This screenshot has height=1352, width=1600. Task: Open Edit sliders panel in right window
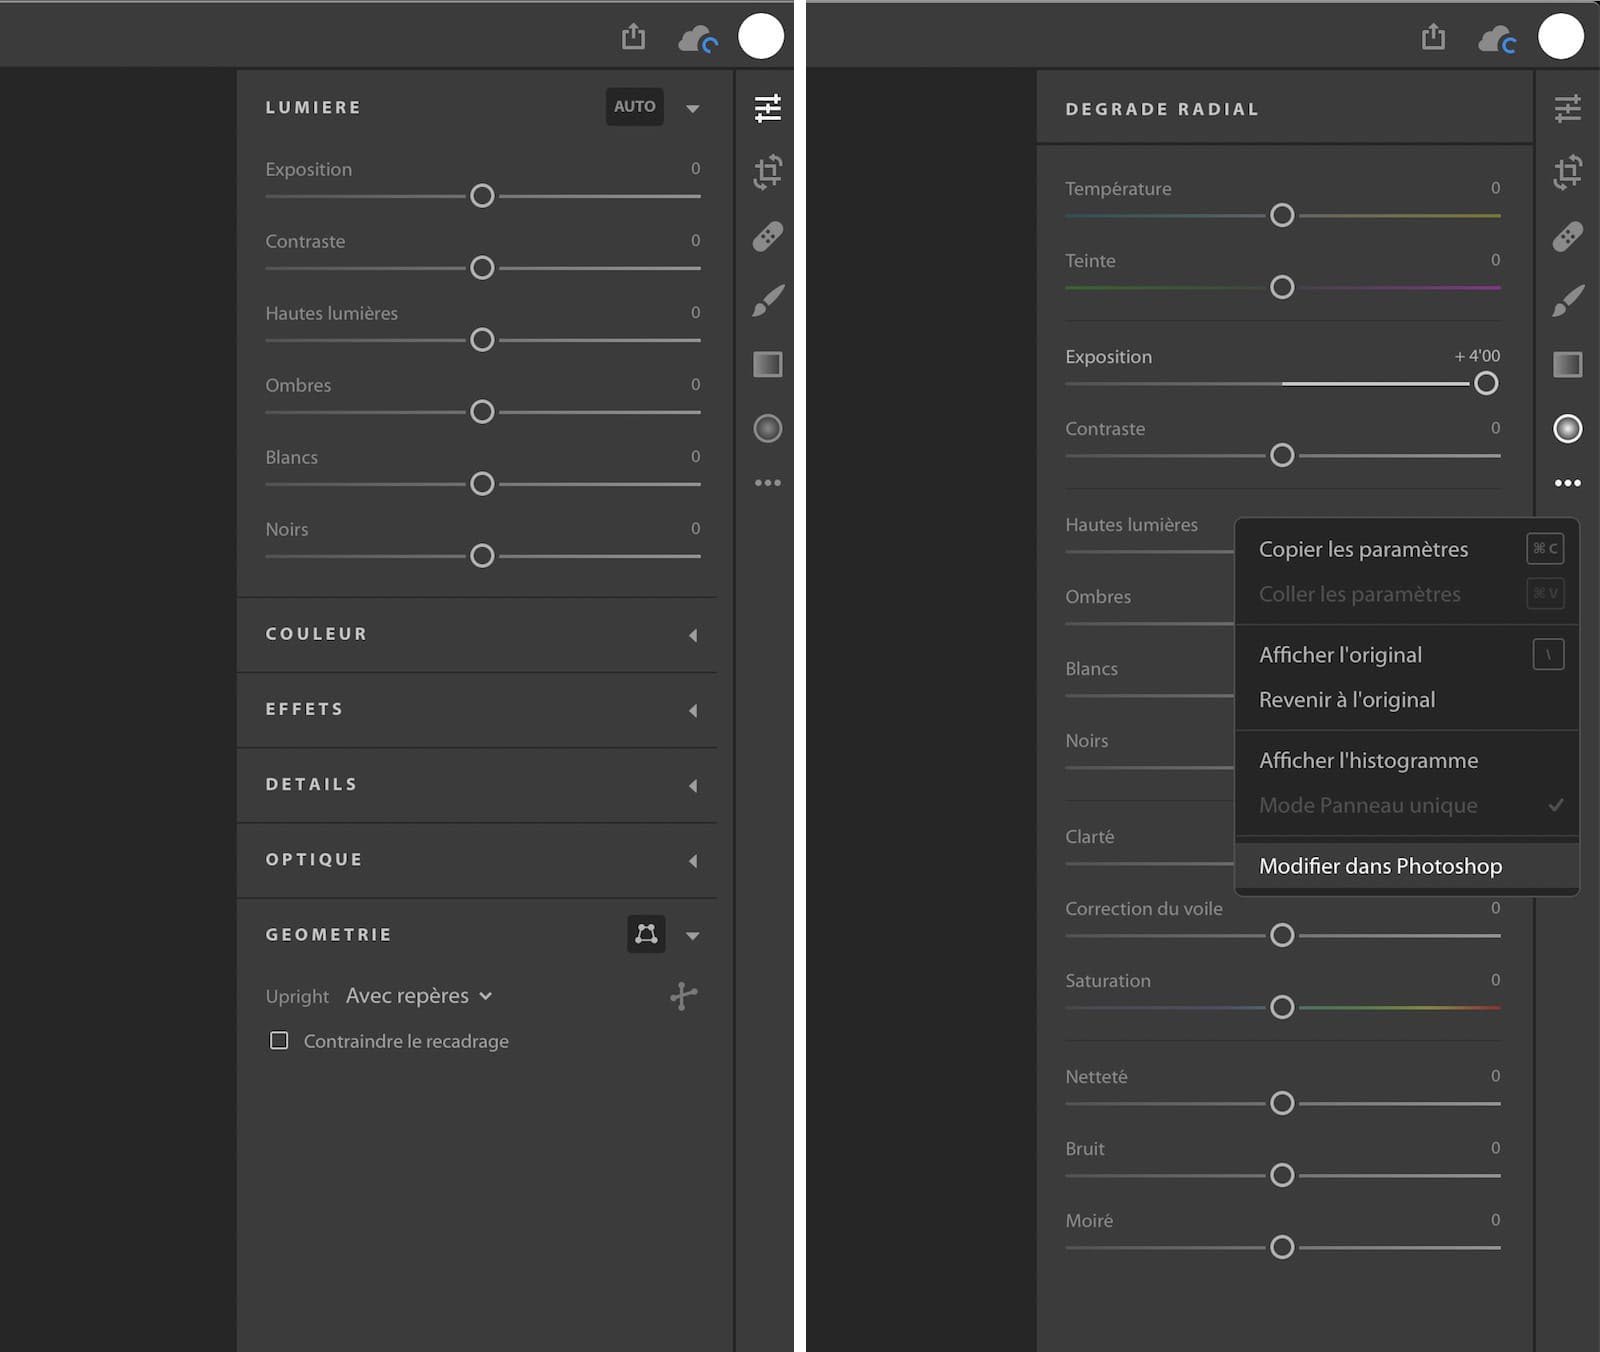[1567, 108]
